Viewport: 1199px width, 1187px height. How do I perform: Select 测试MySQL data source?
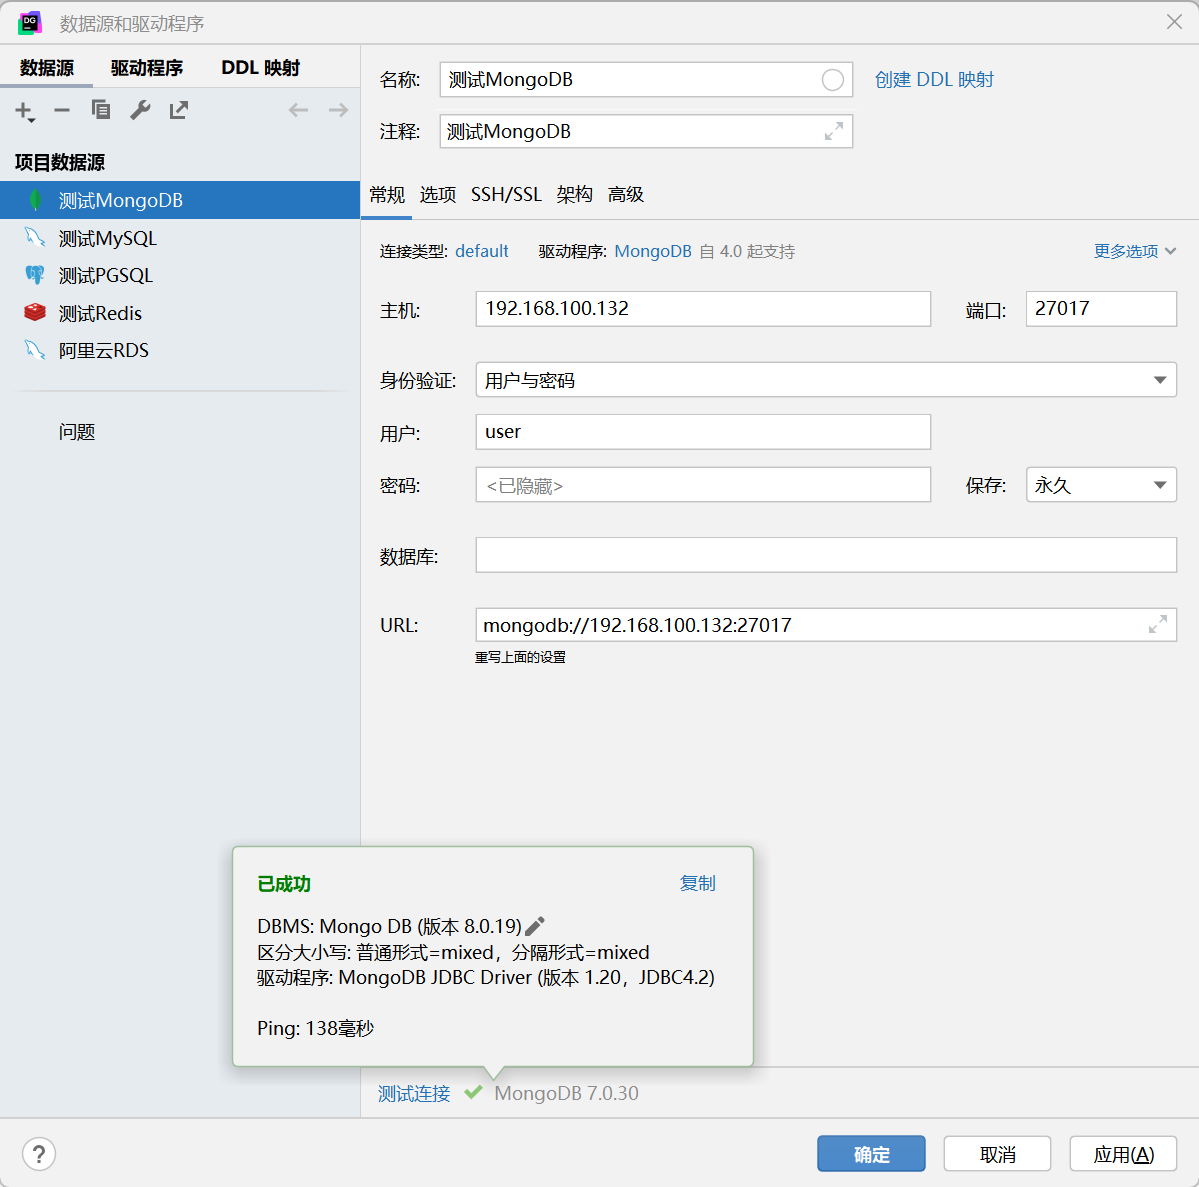point(180,238)
